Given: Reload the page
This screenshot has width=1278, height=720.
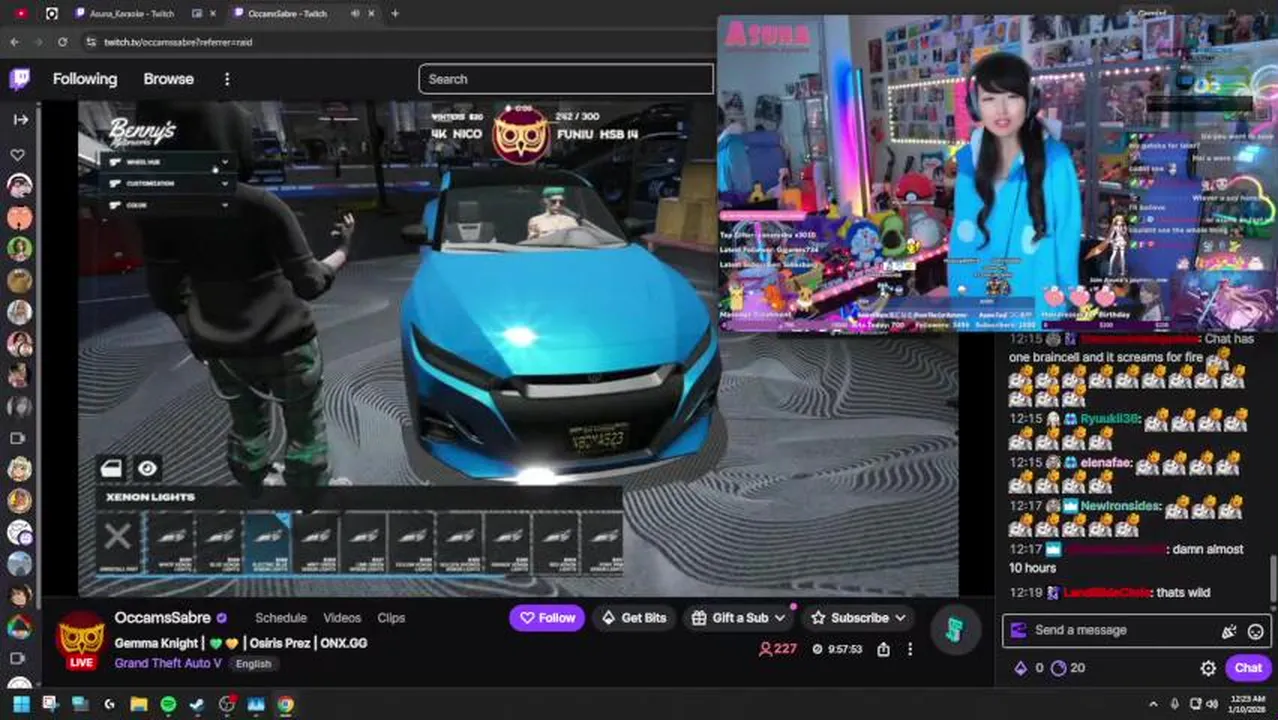Looking at the screenshot, I should [62, 42].
